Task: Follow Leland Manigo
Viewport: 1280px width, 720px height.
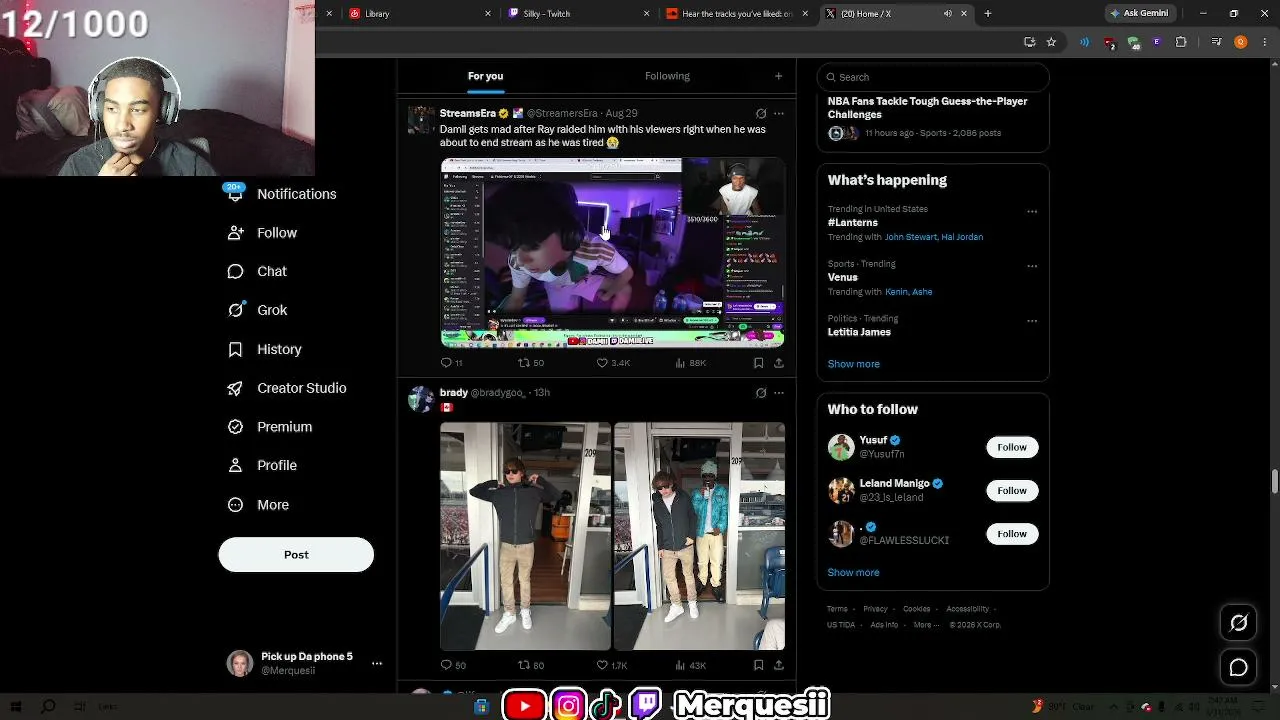Action: (1012, 490)
